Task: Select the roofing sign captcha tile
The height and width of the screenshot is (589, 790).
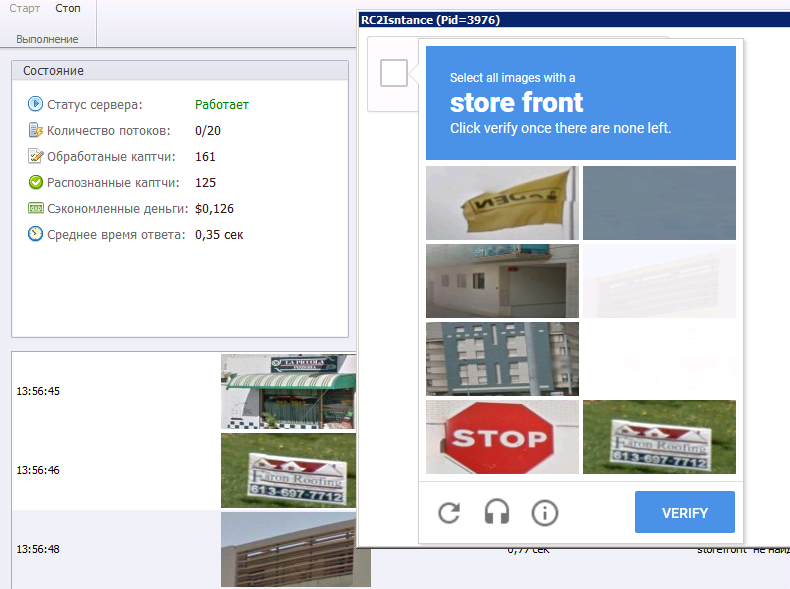Action: 659,437
